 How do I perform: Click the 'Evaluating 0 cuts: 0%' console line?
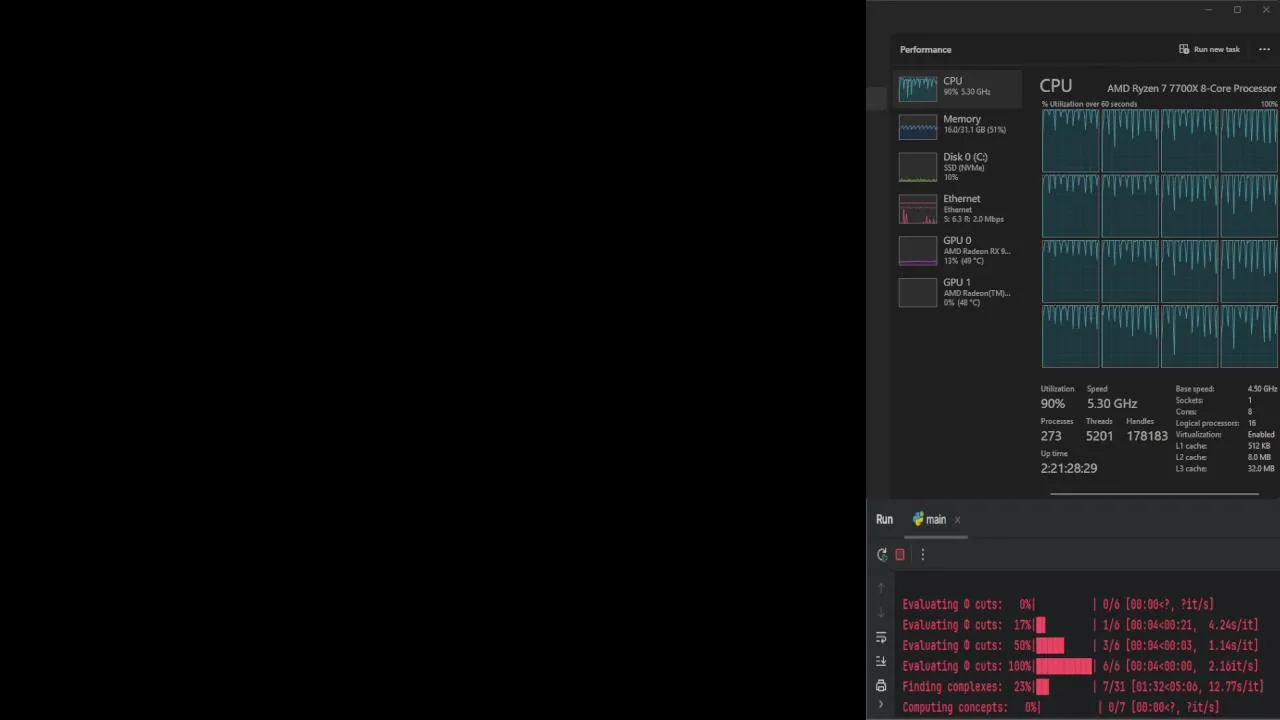[1058, 604]
